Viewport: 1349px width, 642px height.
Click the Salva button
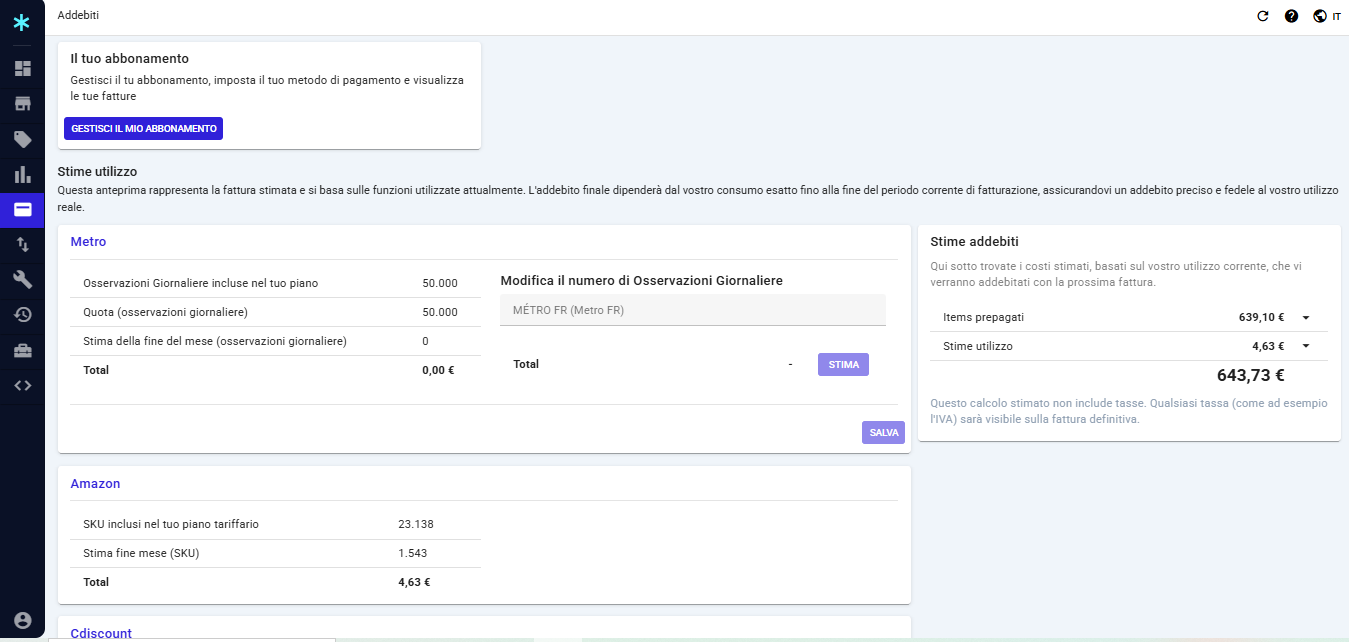click(883, 432)
